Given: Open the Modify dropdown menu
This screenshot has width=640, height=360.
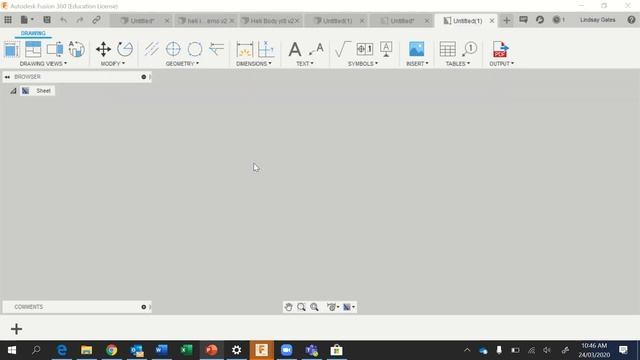Looking at the screenshot, I should (x=113, y=64).
